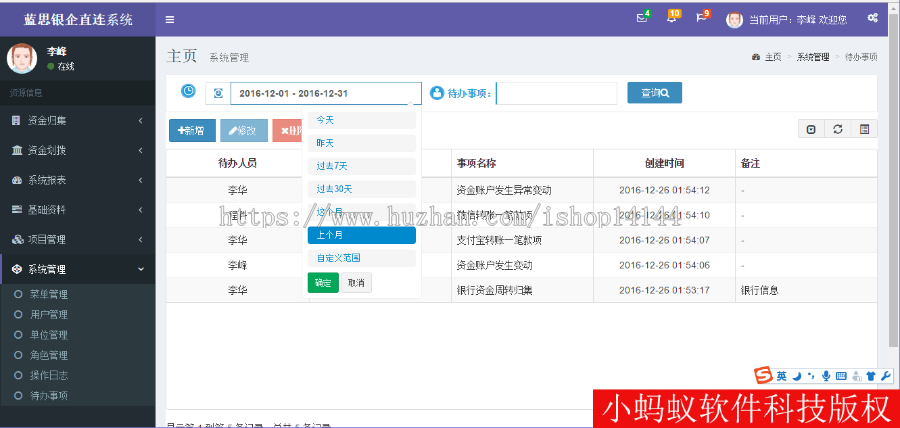Click the 系统报表 dashboard icon in sidebar

tap(17, 180)
